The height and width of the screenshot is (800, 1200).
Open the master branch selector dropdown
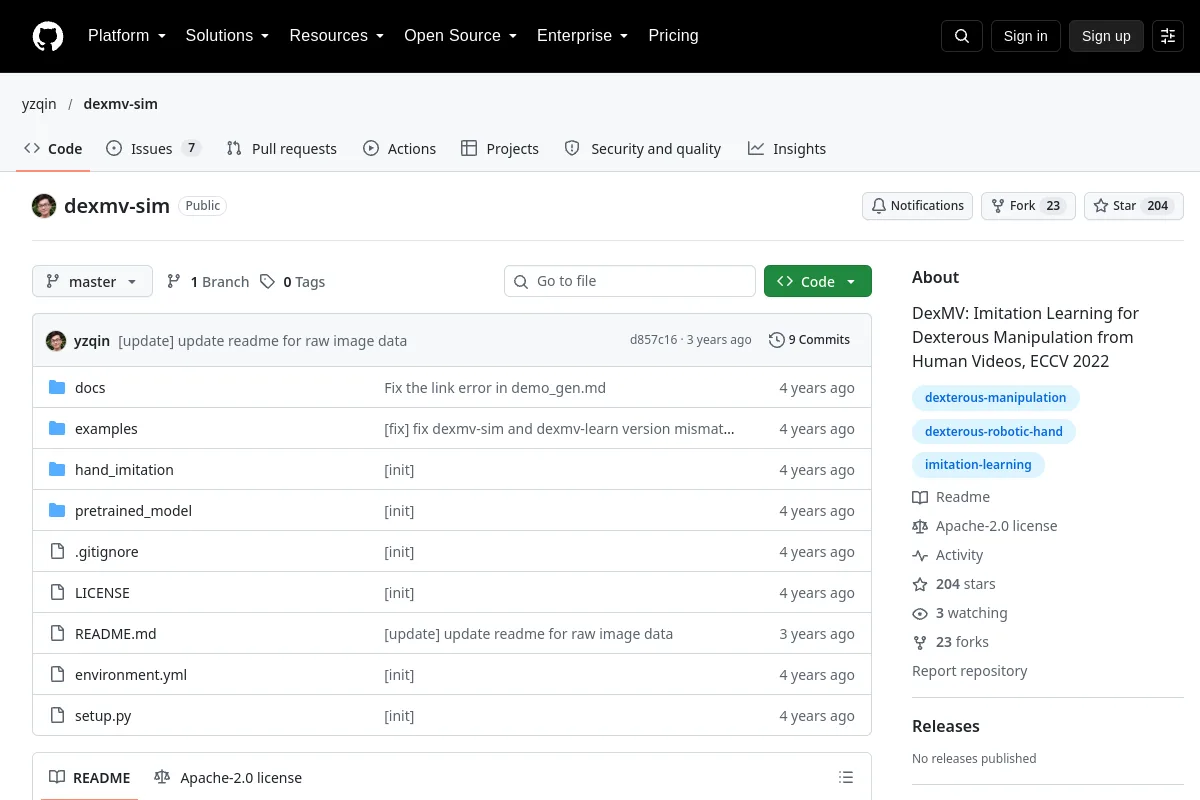coord(92,282)
